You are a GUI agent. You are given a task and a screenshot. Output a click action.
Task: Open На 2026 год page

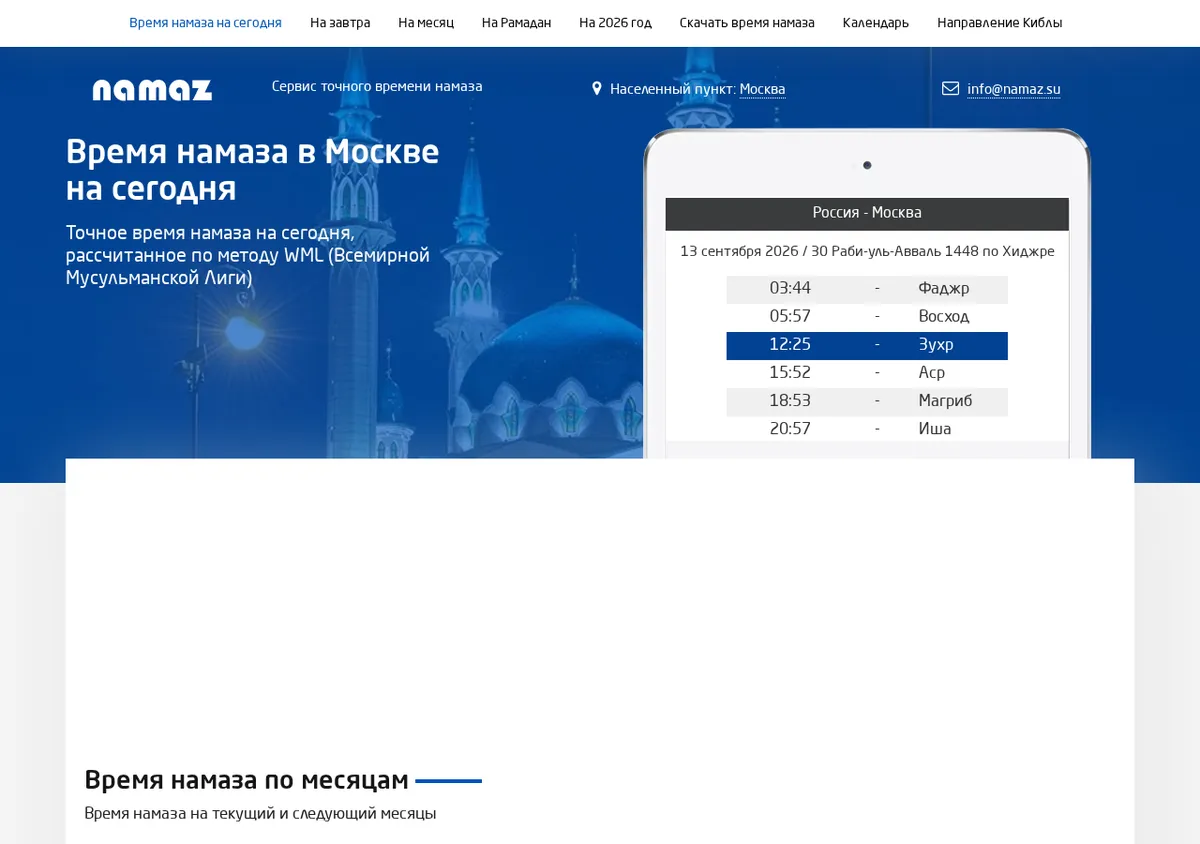(x=615, y=23)
